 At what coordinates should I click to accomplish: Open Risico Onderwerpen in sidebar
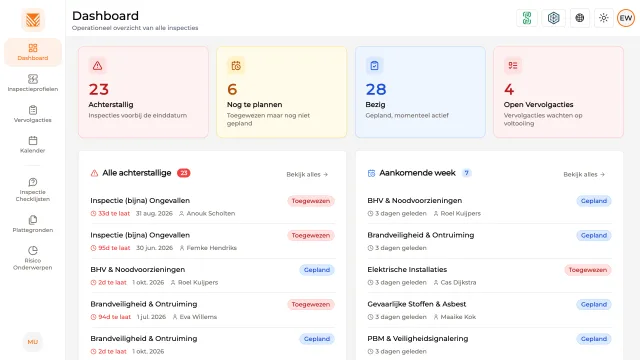click(x=33, y=258)
